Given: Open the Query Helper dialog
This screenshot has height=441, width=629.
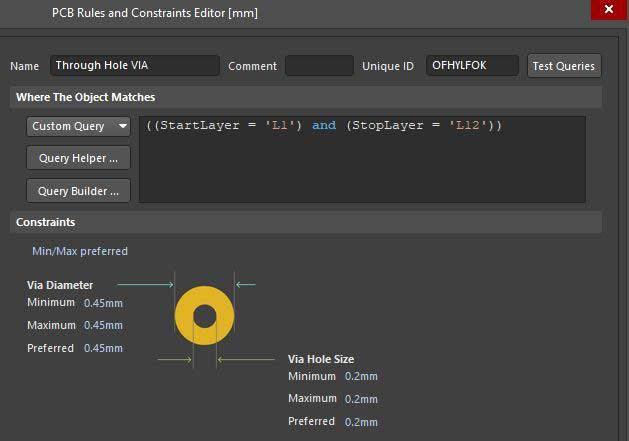Looking at the screenshot, I should [78, 158].
